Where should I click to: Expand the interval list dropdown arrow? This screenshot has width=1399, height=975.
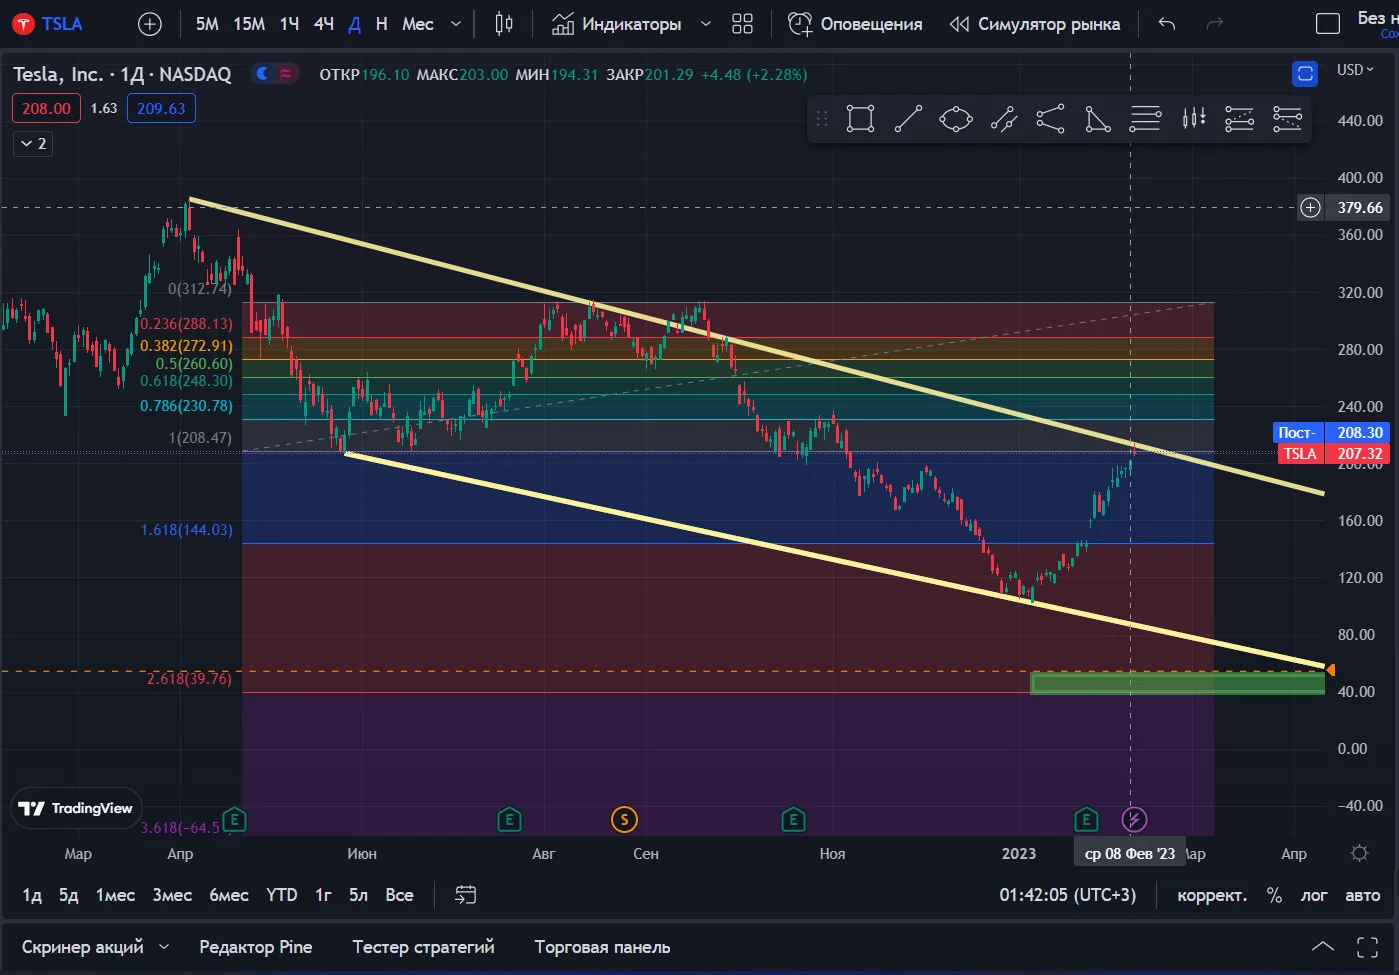(456, 24)
